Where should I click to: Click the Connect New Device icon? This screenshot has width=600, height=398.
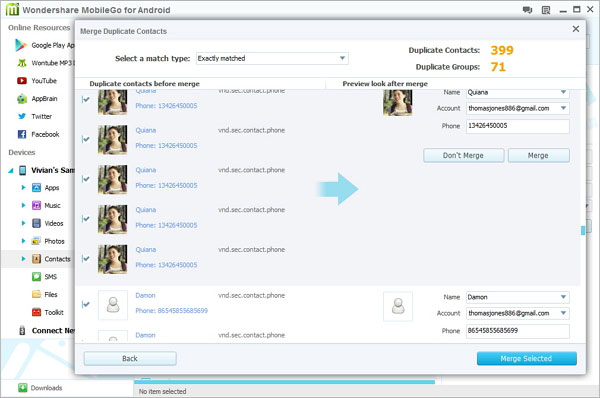click(x=22, y=330)
